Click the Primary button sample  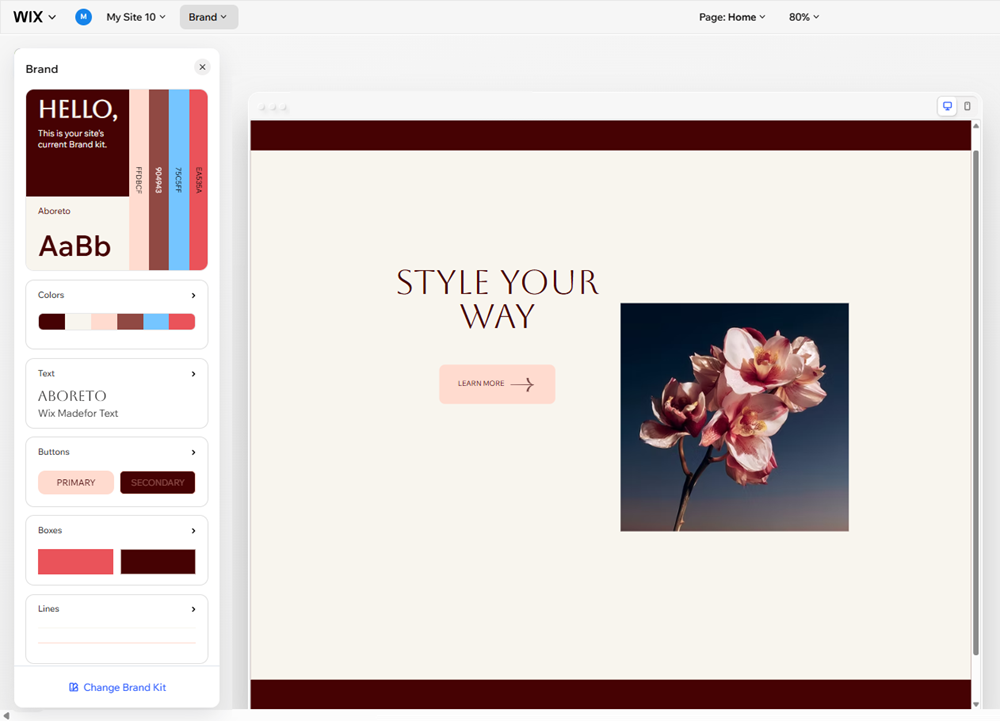(x=75, y=482)
